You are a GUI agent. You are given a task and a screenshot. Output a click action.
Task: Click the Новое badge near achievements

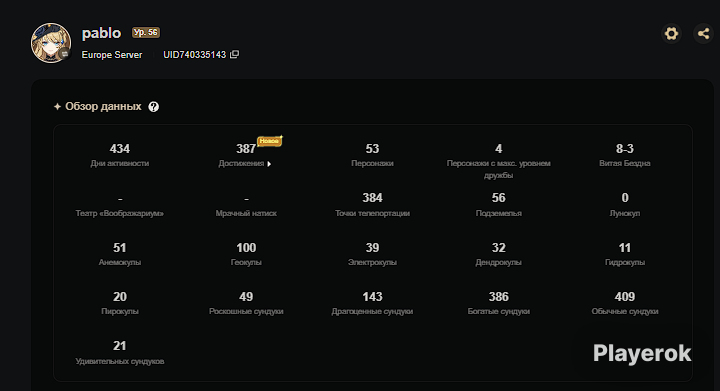270,141
